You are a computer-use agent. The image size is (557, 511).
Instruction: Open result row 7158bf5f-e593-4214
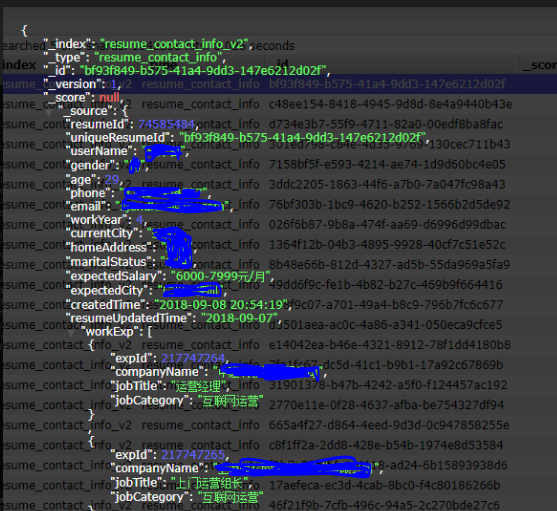280,164
